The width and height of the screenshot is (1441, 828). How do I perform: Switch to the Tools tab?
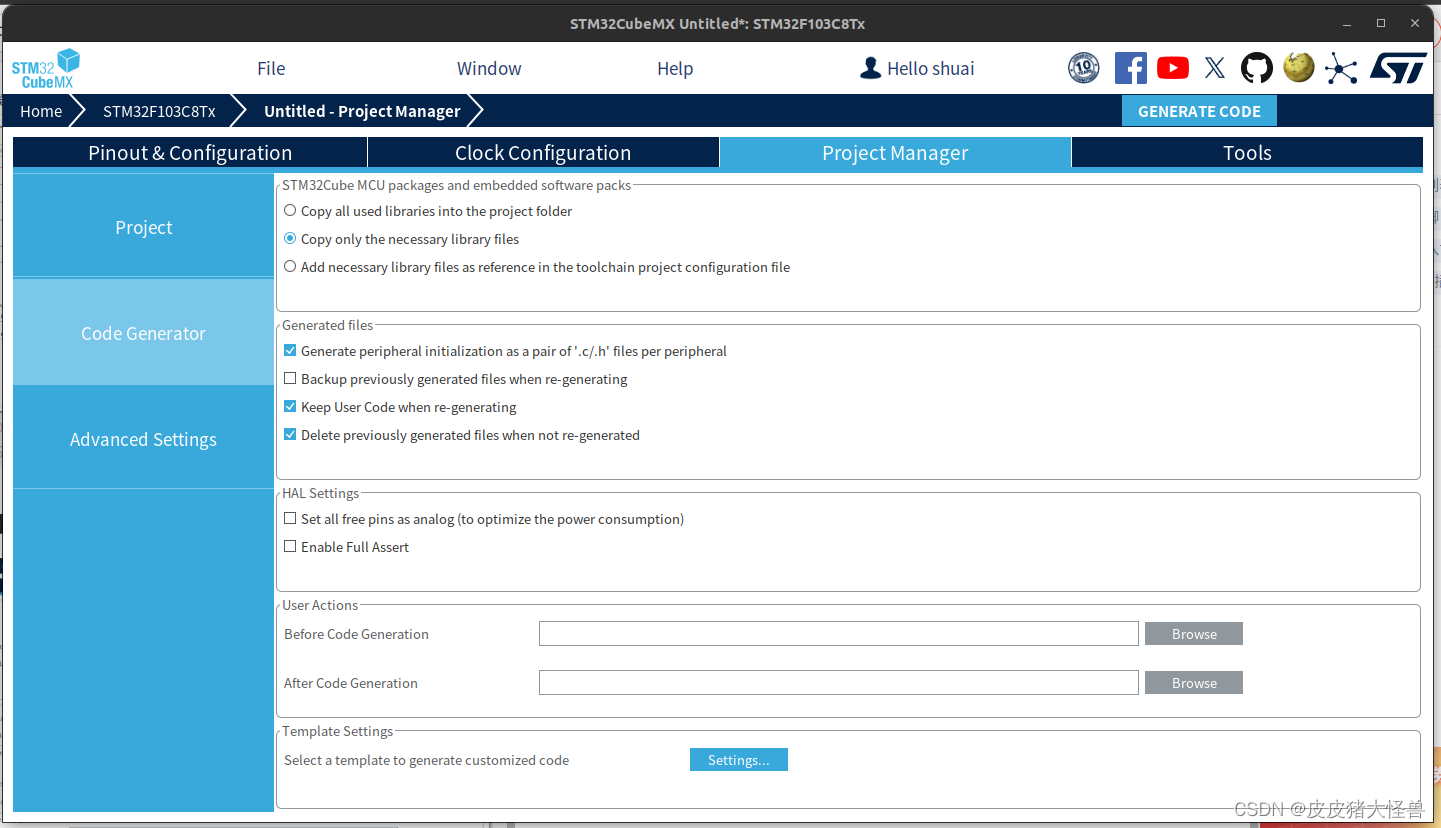point(1247,153)
